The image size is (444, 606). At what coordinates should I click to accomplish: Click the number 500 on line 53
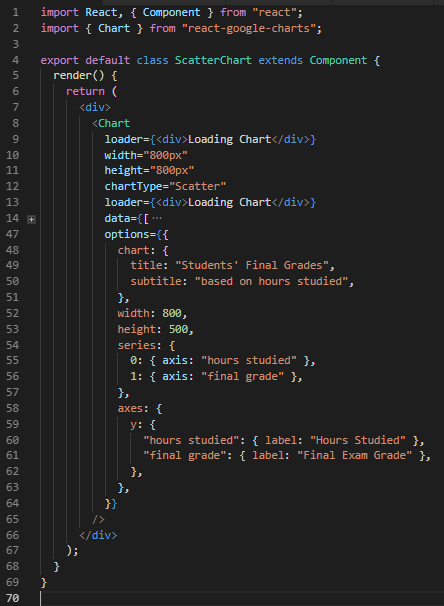[x=178, y=329]
